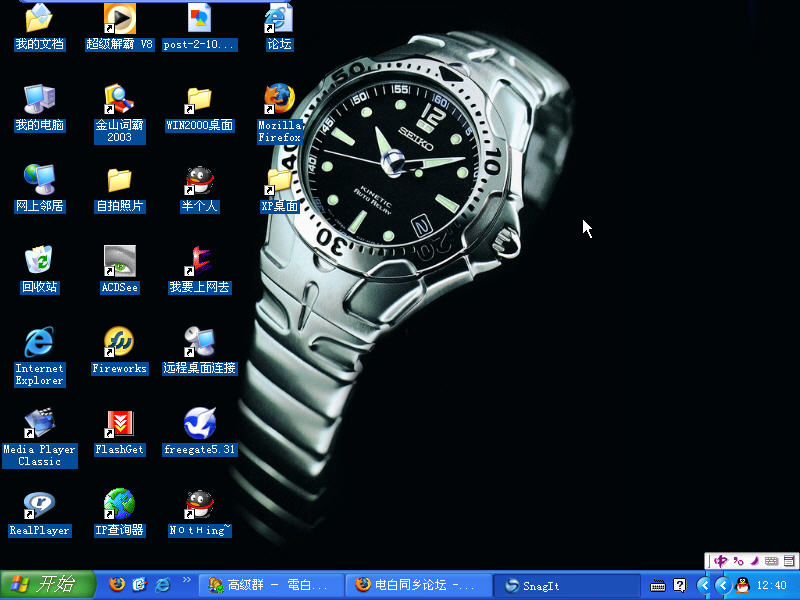Toggle the 中 Chinese input mode indicator
Screen dimensions: 800x600
click(x=720, y=560)
